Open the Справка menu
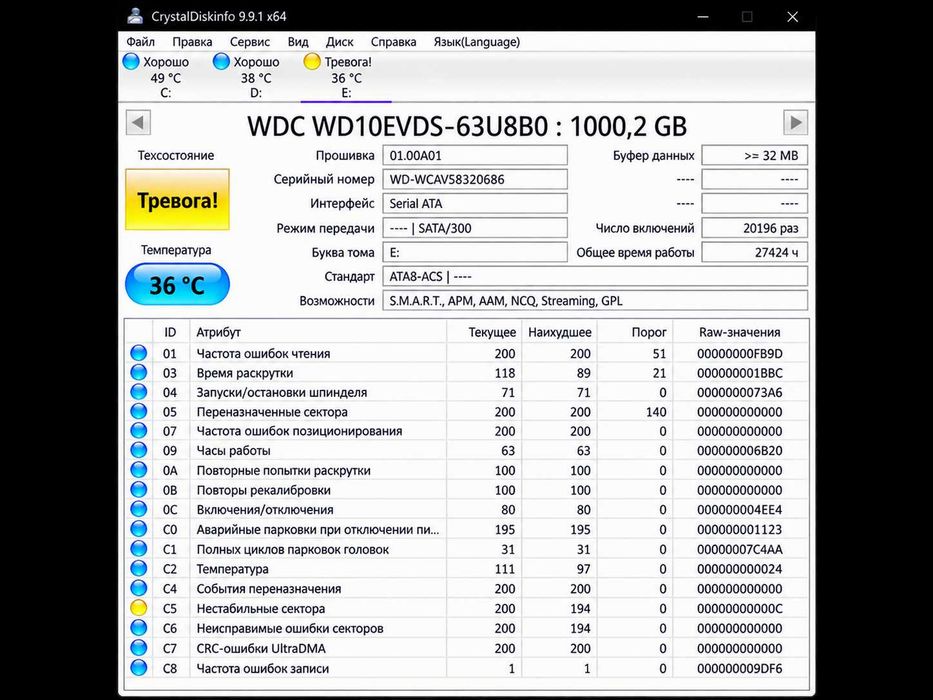 pos(393,42)
